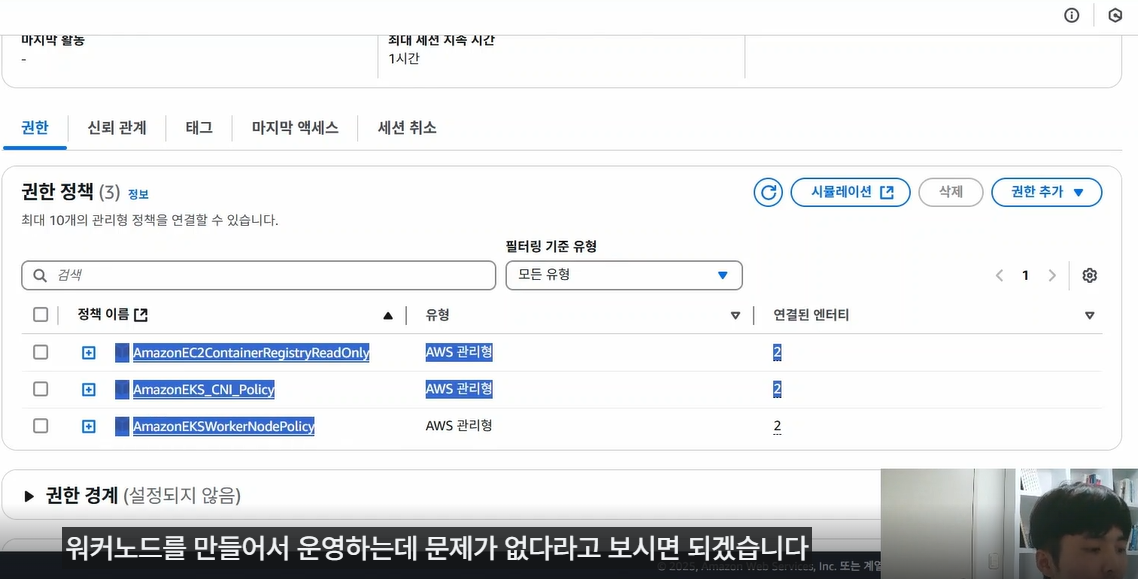Open table preferences gear icon
Image resolution: width=1138 pixels, height=579 pixels.
pyautogui.click(x=1089, y=275)
